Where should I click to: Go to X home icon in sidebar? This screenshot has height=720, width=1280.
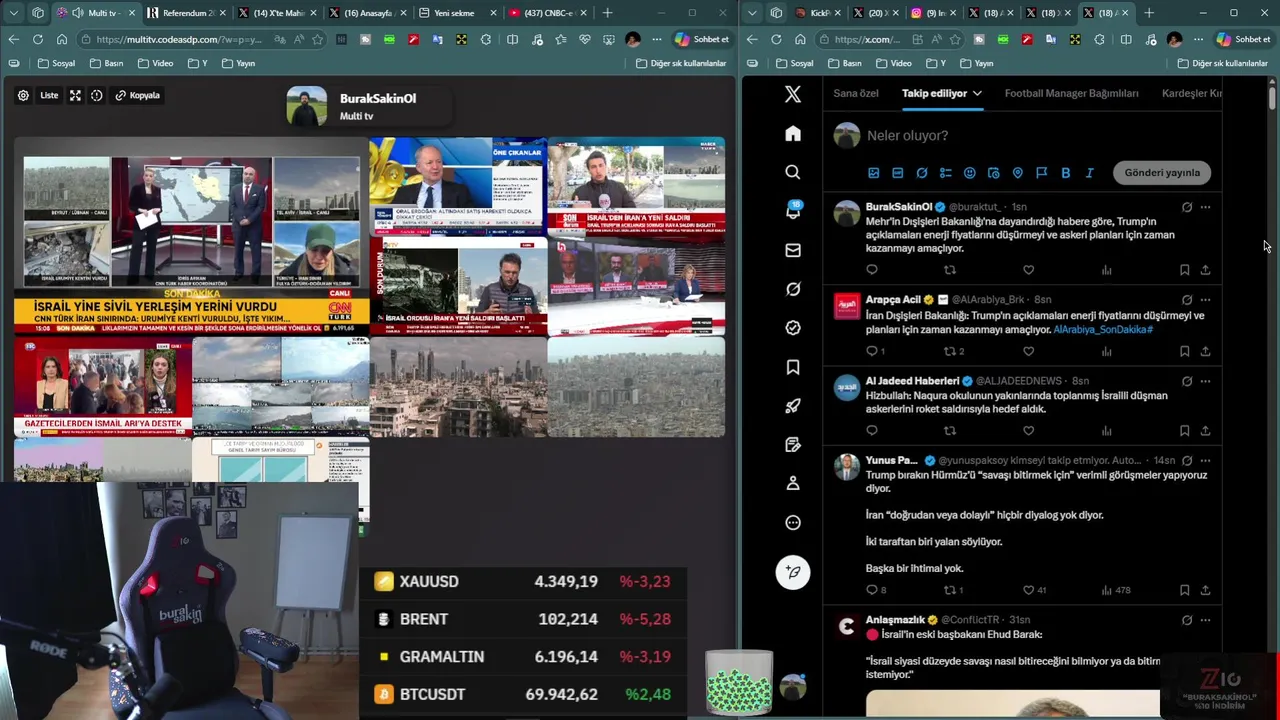point(793,134)
